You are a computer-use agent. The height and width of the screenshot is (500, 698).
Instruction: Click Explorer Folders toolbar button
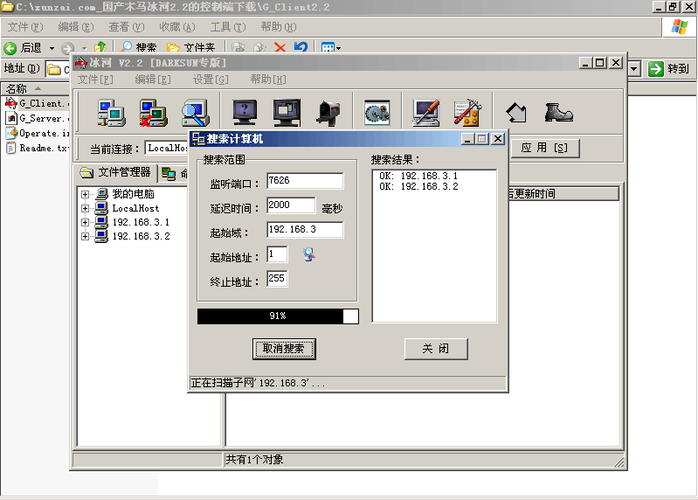(191, 47)
